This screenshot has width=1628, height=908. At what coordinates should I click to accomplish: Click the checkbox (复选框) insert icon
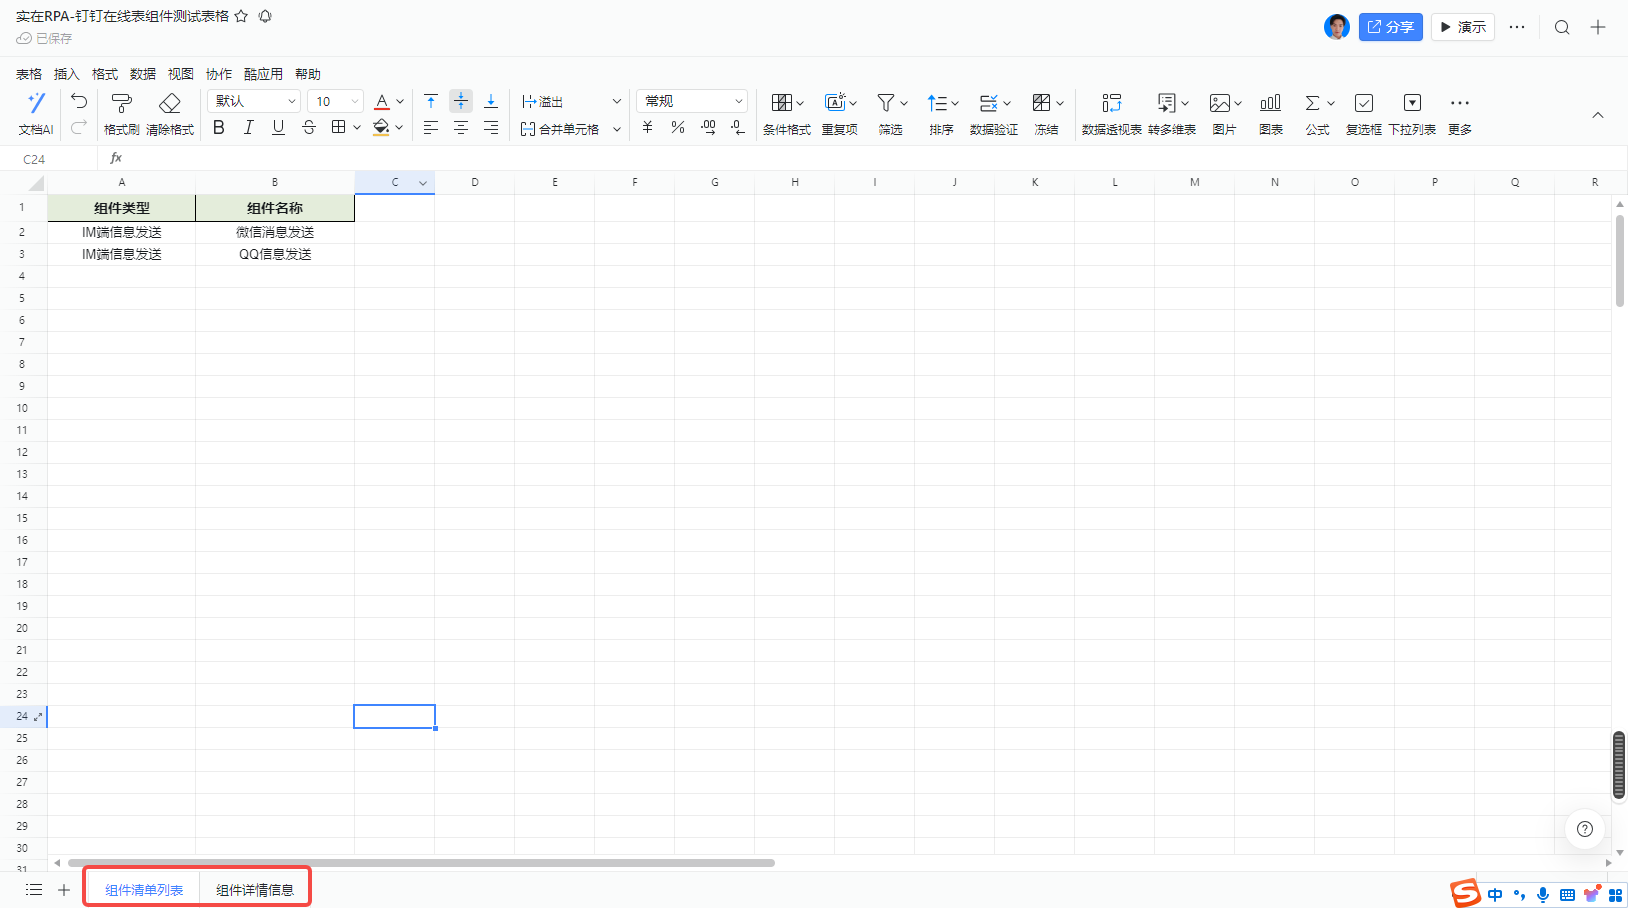(x=1363, y=103)
